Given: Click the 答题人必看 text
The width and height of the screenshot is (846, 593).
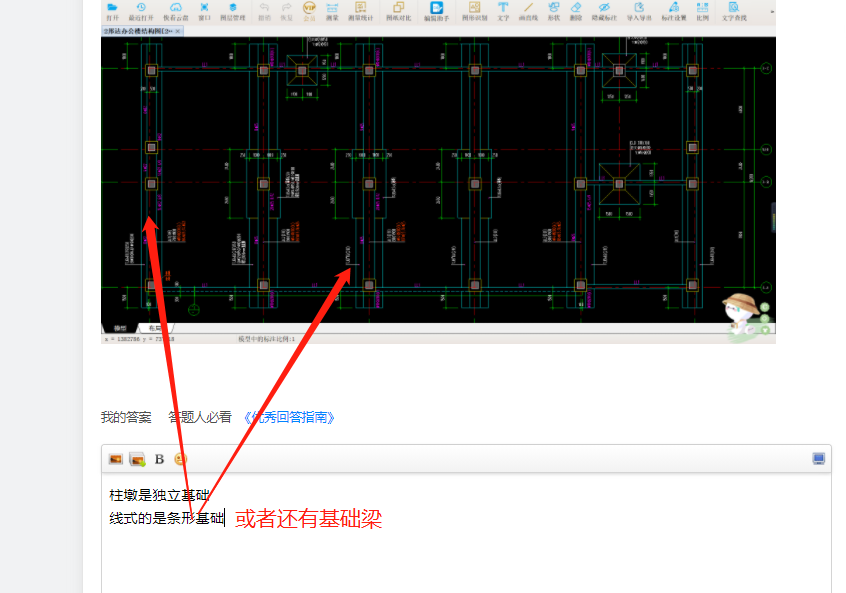Looking at the screenshot, I should pos(200,417).
